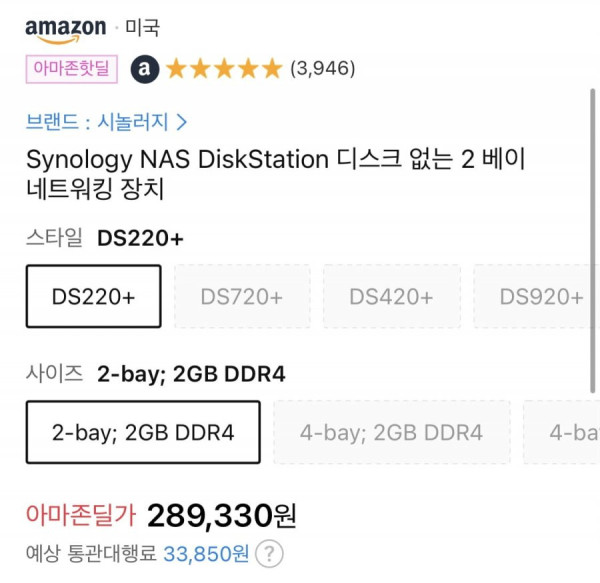Select the DS220+ style option

coord(94,296)
